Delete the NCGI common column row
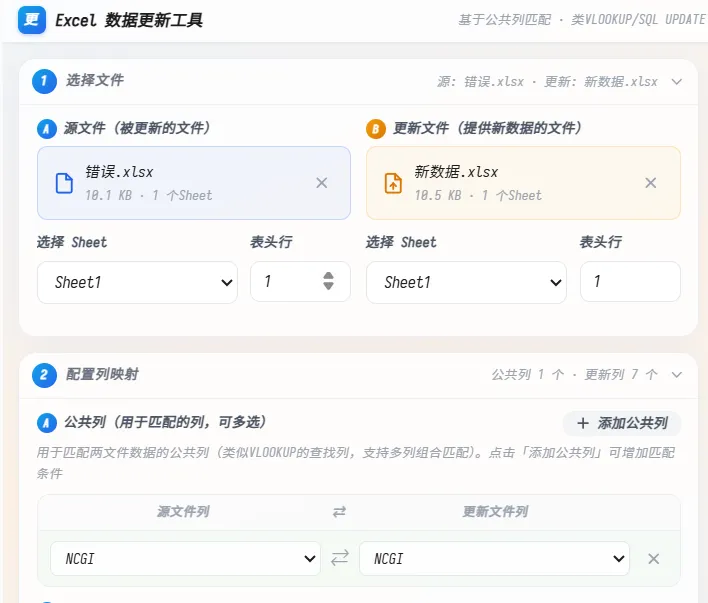Screen dimensions: 708x603 [x=653, y=559]
